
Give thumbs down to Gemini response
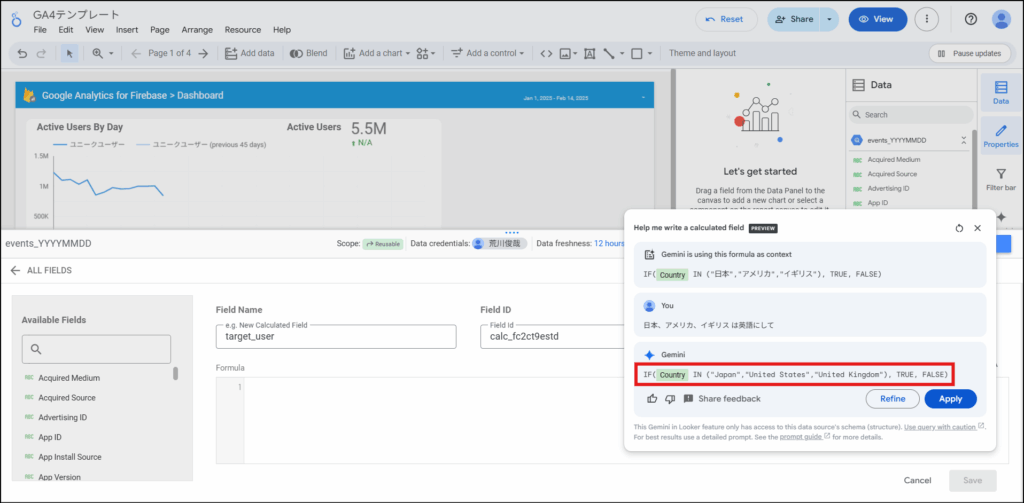pos(669,398)
